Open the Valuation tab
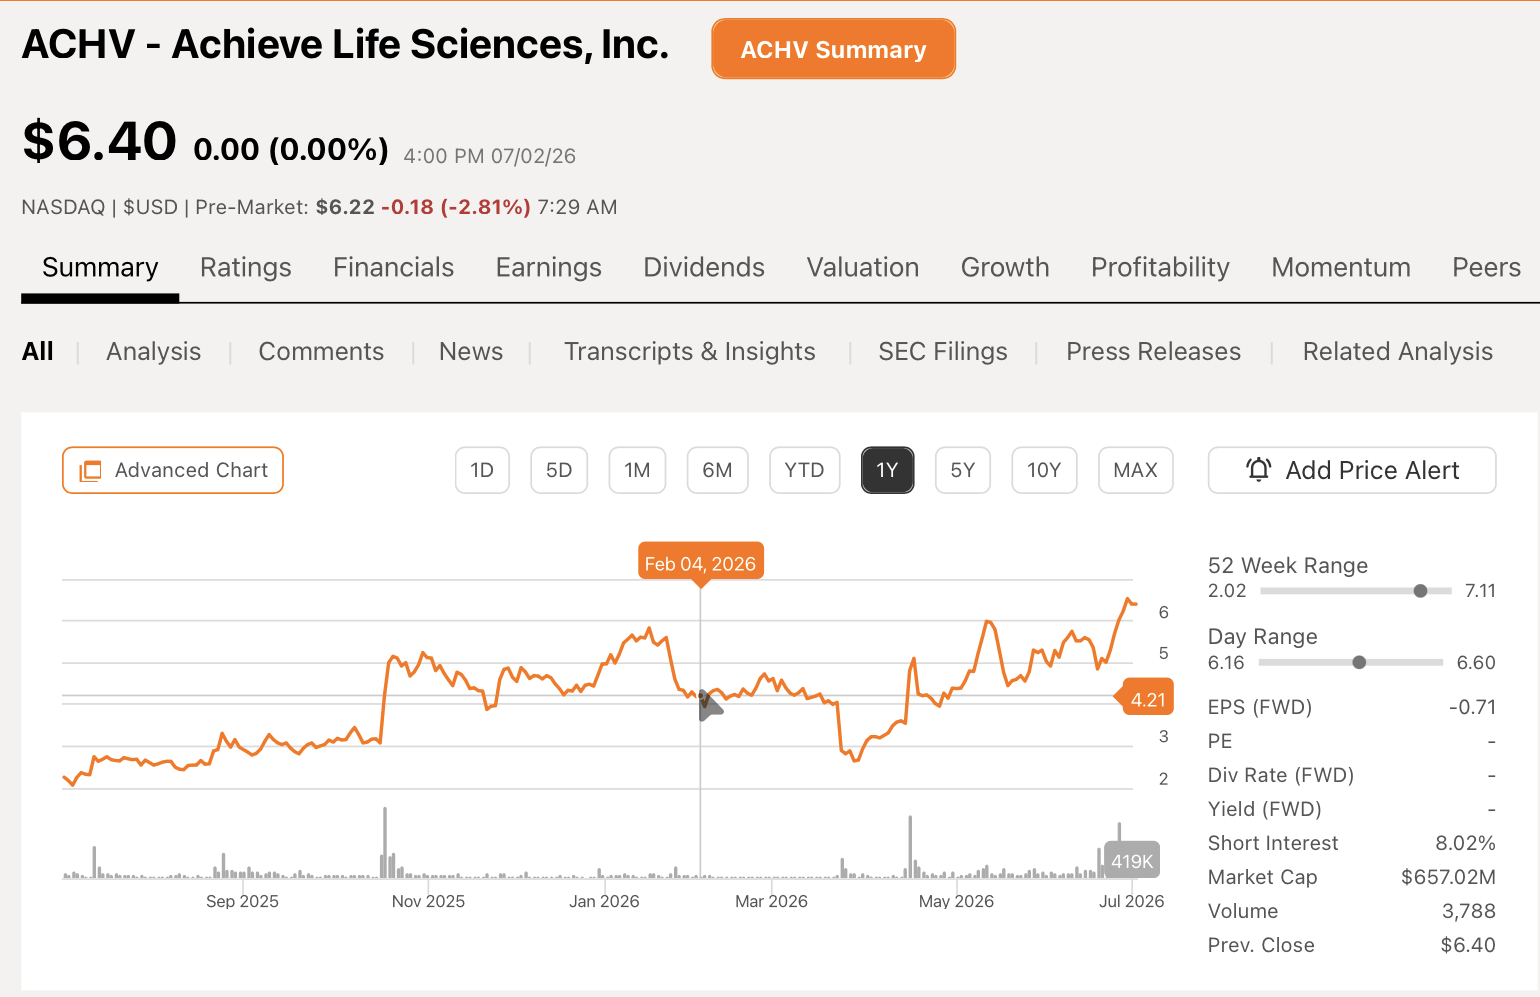This screenshot has width=1540, height=997. click(863, 268)
